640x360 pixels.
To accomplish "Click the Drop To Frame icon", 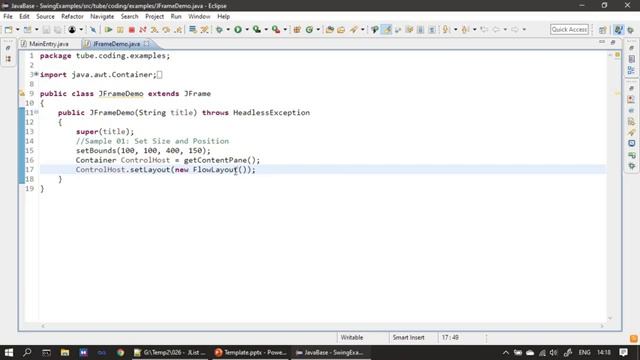I will (193, 30).
